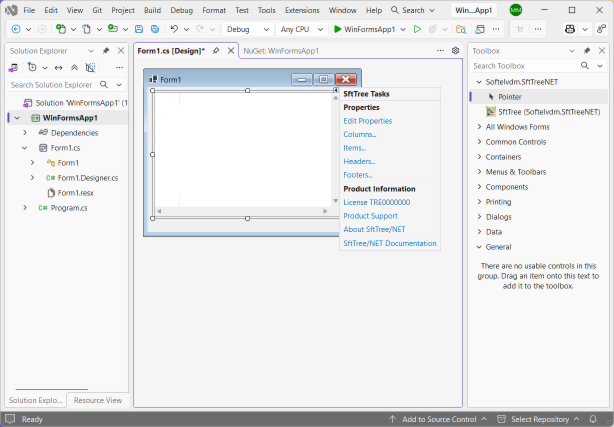Image resolution: width=614 pixels, height=427 pixels.
Task: Click the Headers... link in SftTree Tasks
Action: tap(359, 161)
